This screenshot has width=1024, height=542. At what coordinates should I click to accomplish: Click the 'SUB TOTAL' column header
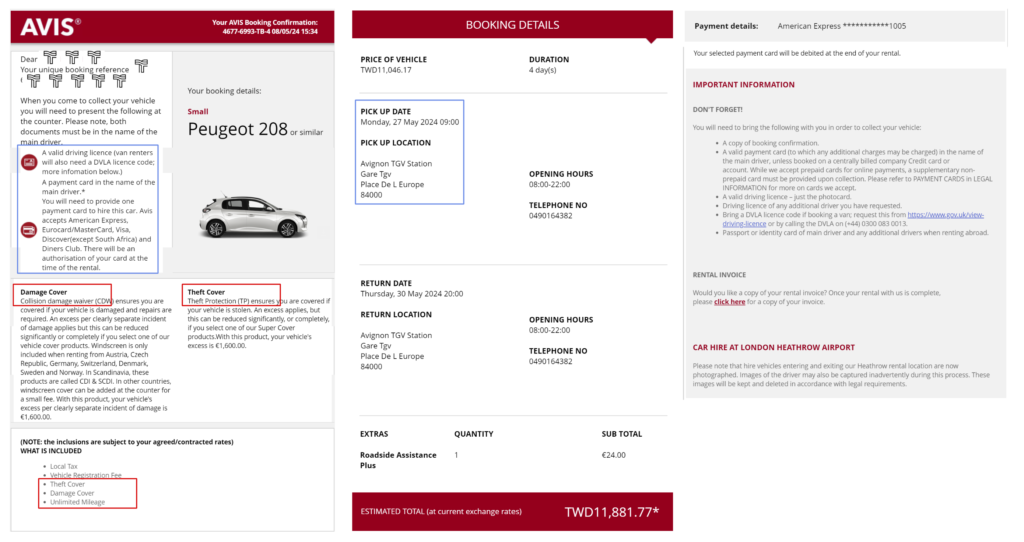point(622,434)
